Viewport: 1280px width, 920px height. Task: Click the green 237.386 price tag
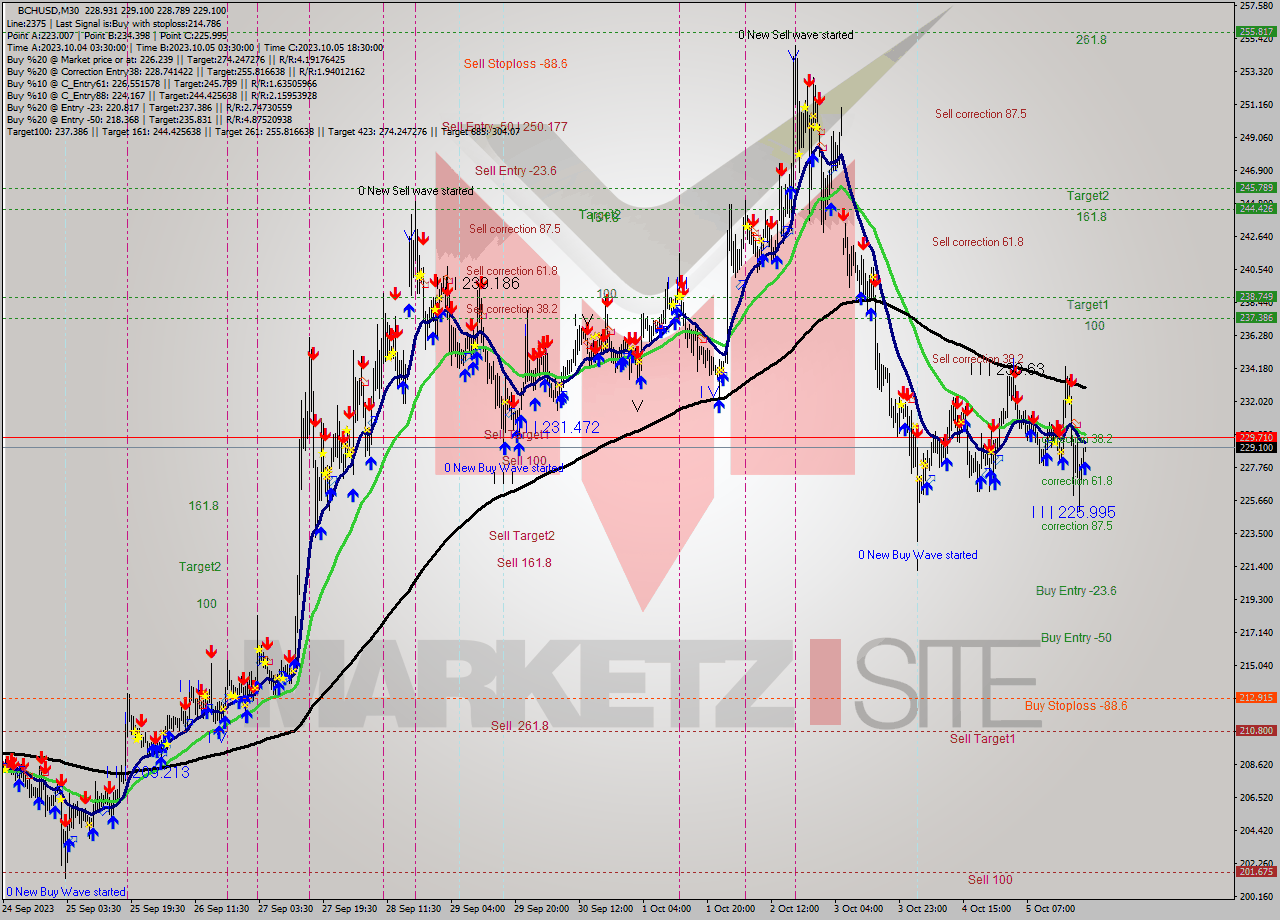pyautogui.click(x=1257, y=317)
